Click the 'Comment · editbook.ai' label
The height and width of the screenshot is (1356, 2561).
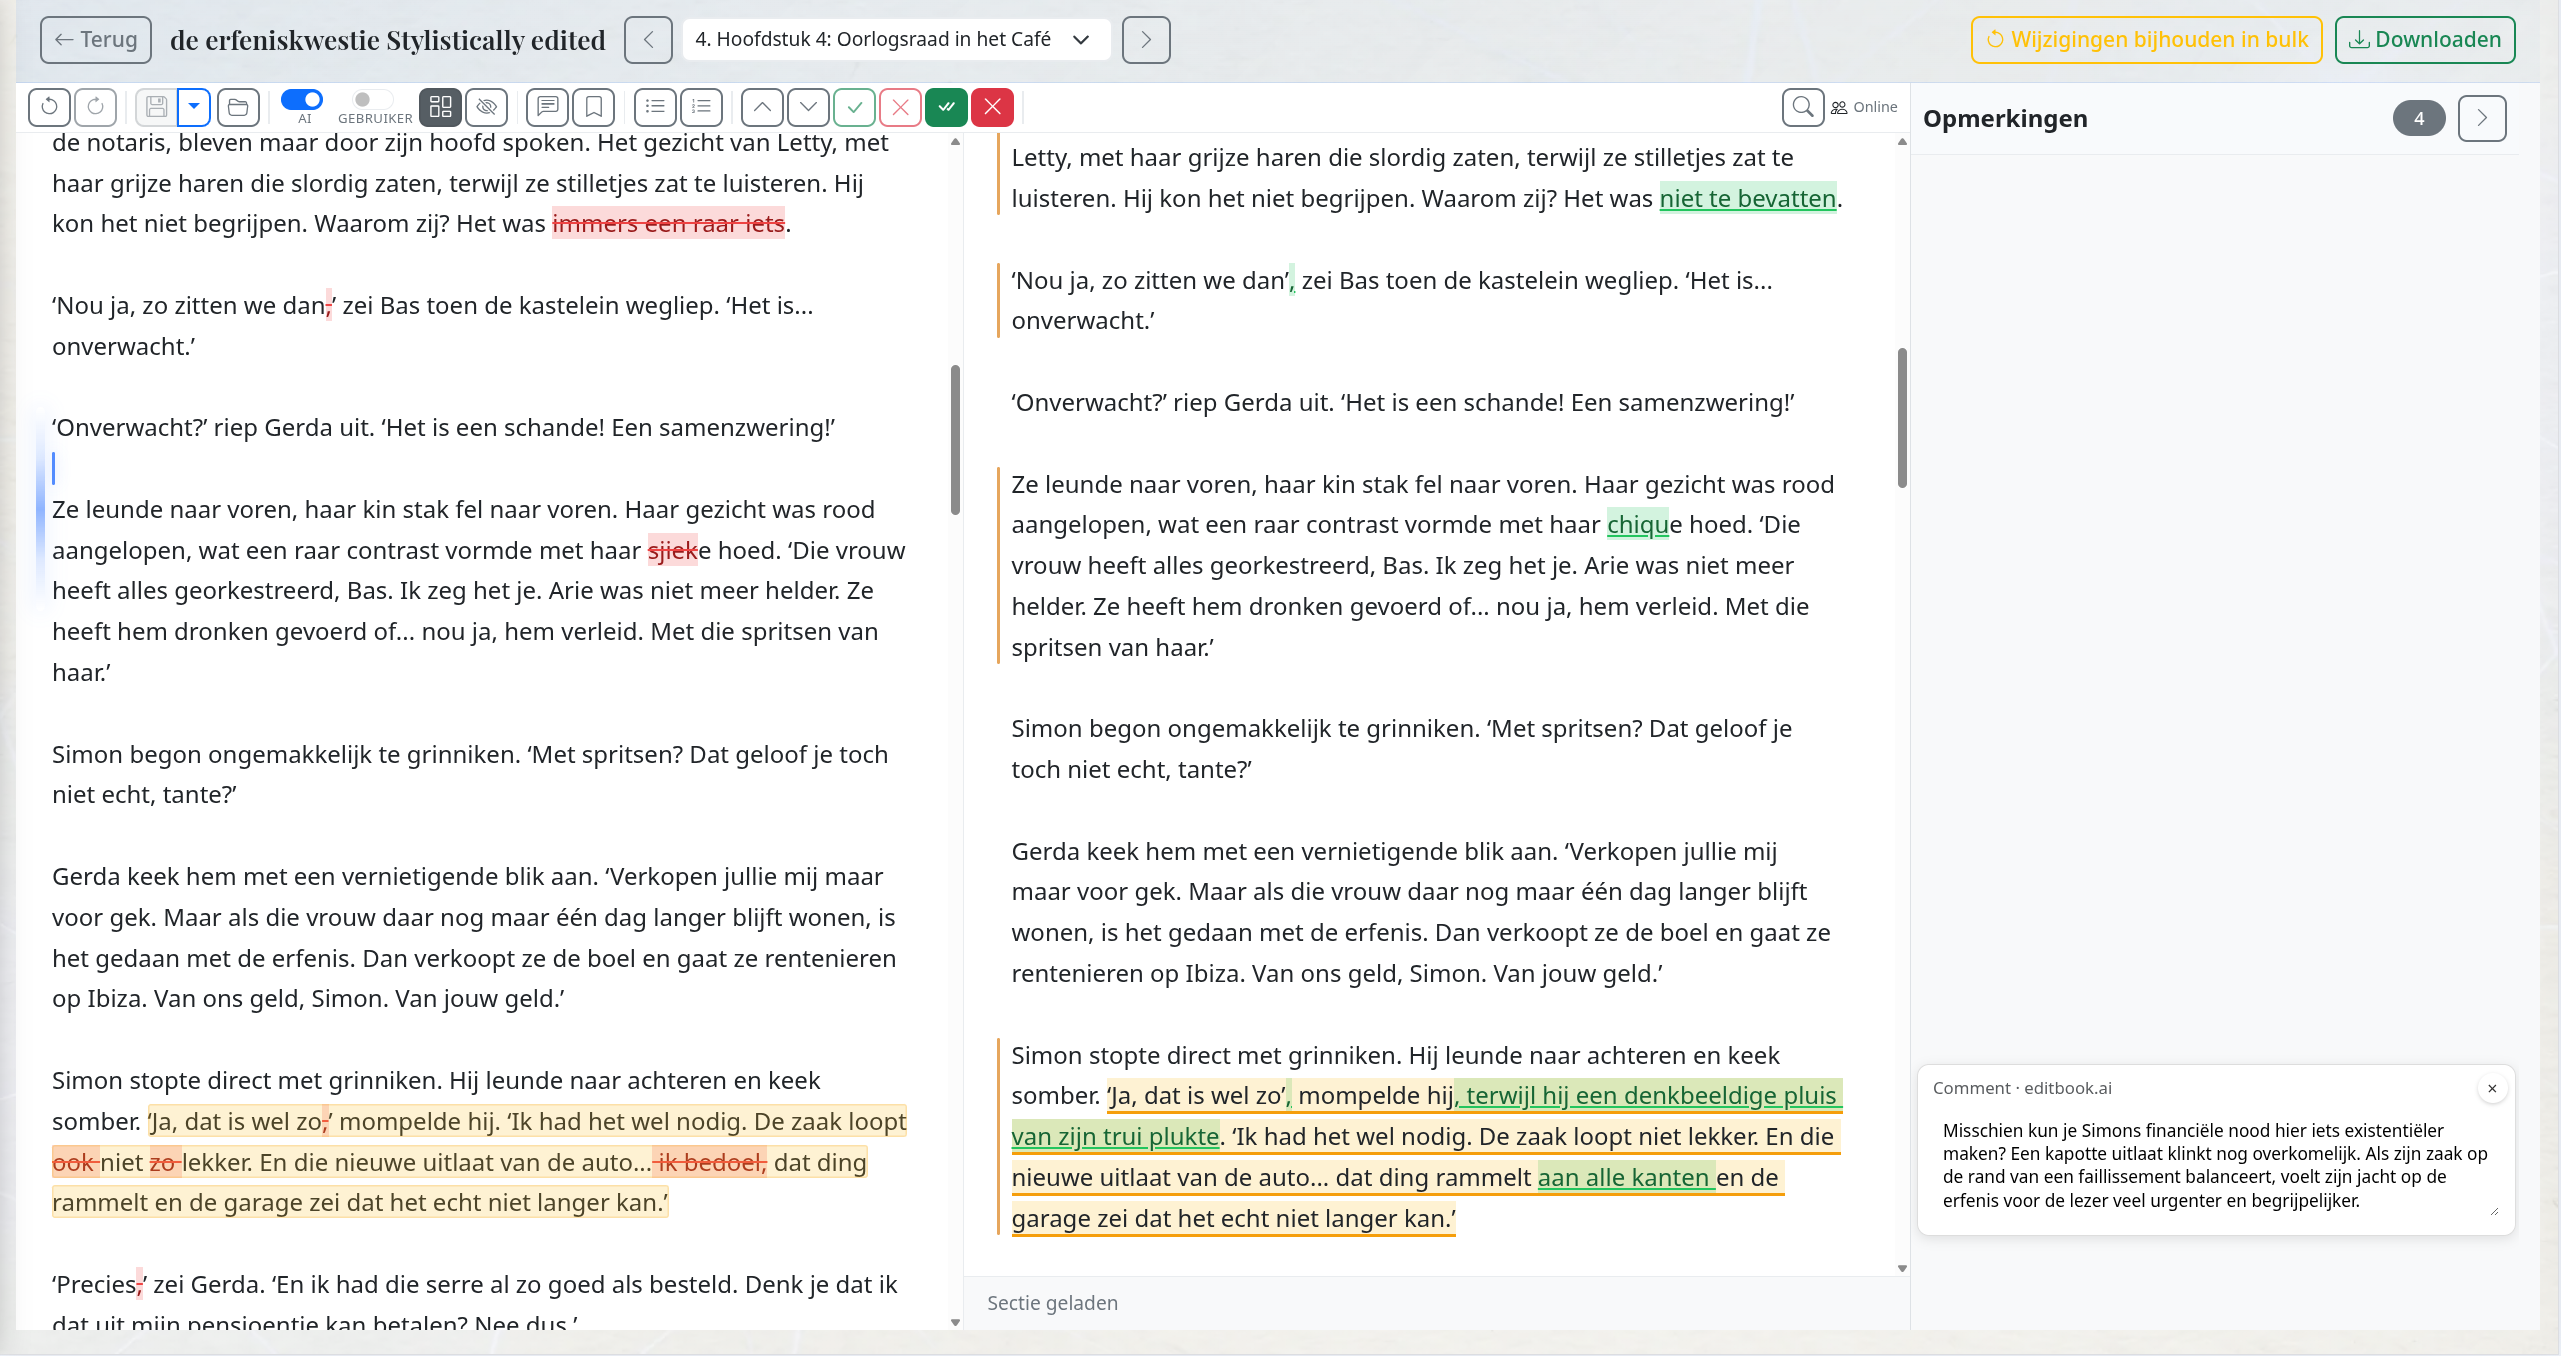2022,1088
